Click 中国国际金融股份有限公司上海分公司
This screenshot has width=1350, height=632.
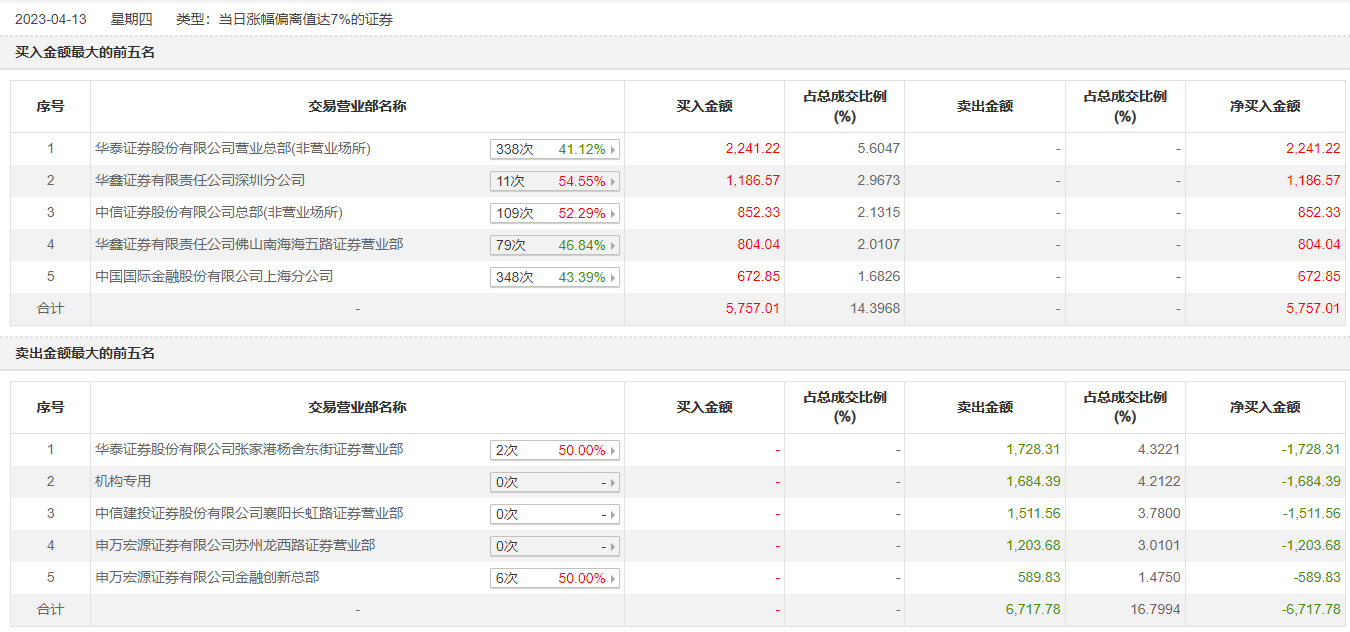coord(214,277)
